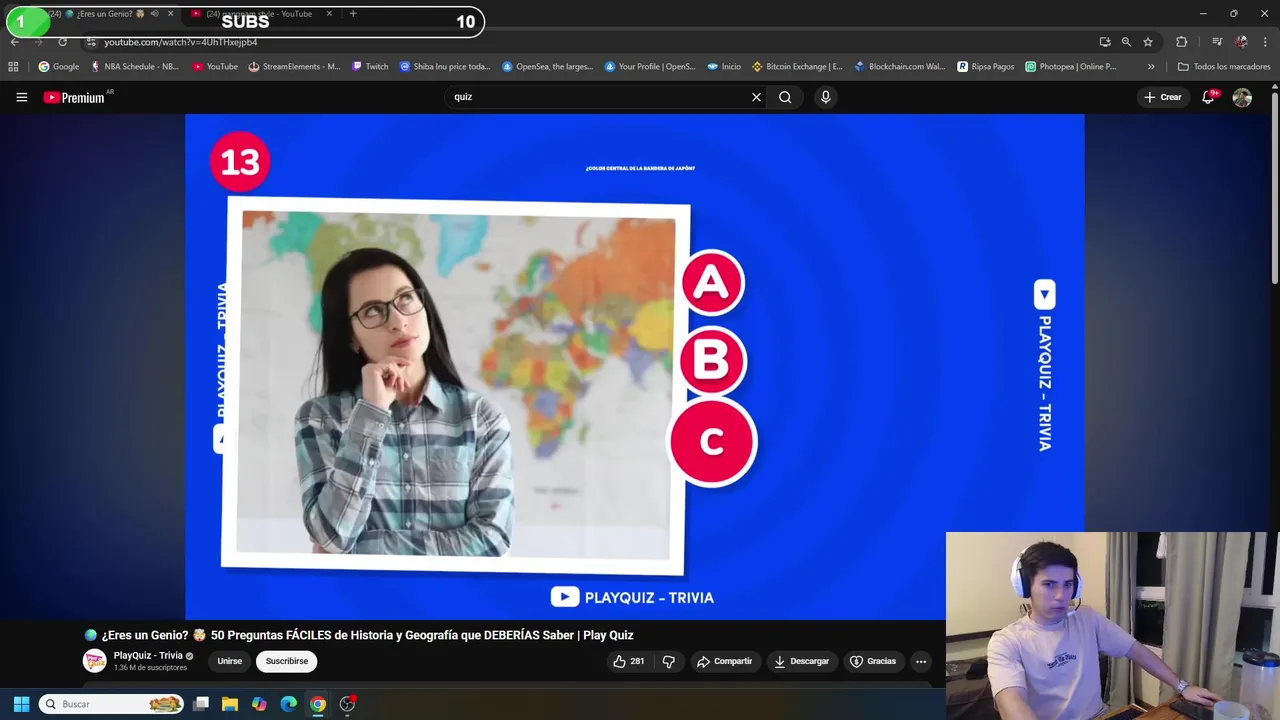1280x720 pixels.
Task: Open Chrome three-dot menu
Action: 1265,42
